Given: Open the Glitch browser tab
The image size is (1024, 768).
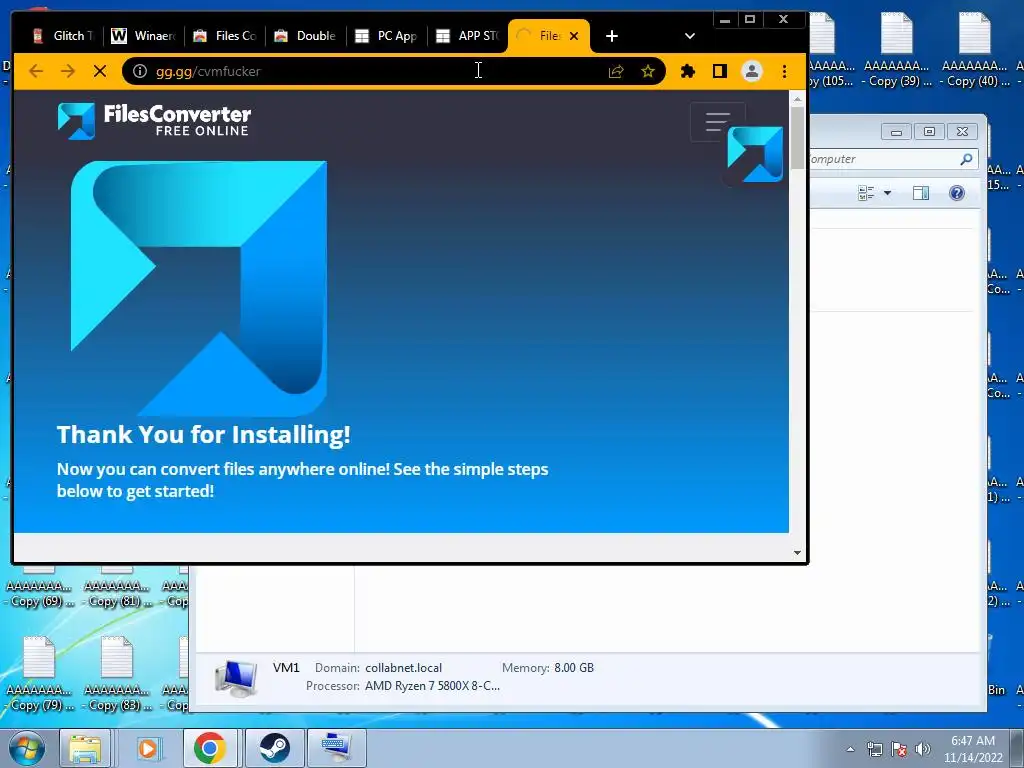Looking at the screenshot, I should click(x=63, y=36).
